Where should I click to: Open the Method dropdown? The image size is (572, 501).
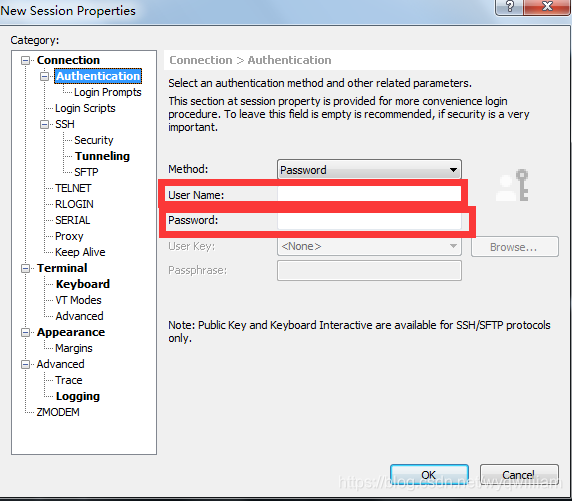[369, 169]
